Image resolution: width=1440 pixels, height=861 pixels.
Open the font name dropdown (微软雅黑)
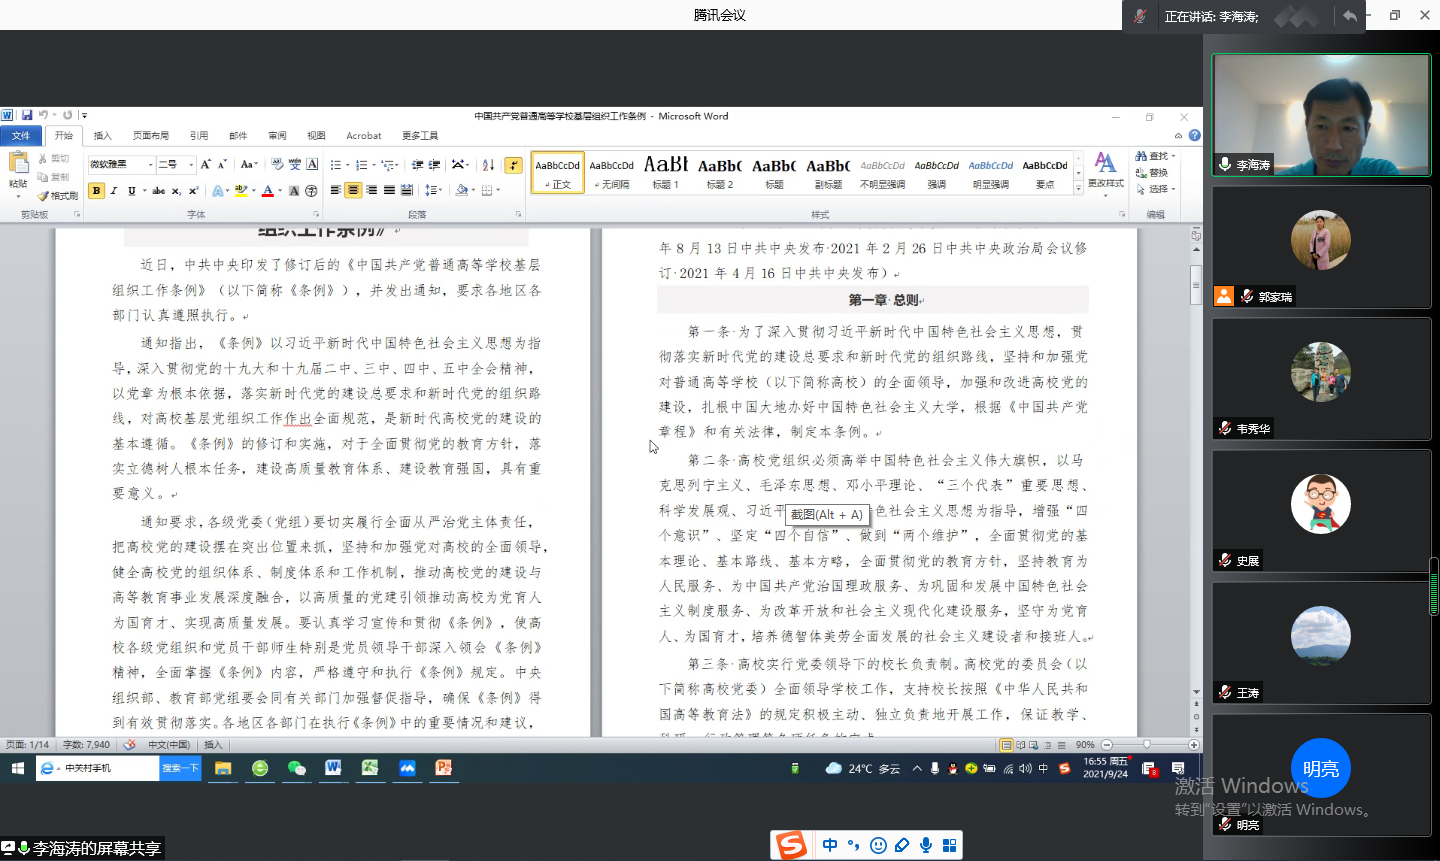[150, 165]
